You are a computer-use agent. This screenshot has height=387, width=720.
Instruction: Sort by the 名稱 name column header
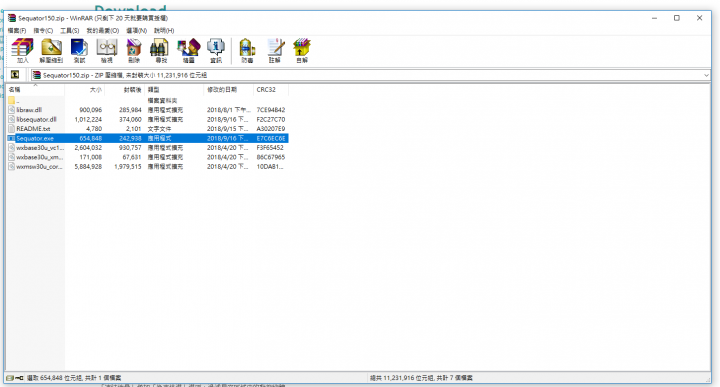pos(35,90)
